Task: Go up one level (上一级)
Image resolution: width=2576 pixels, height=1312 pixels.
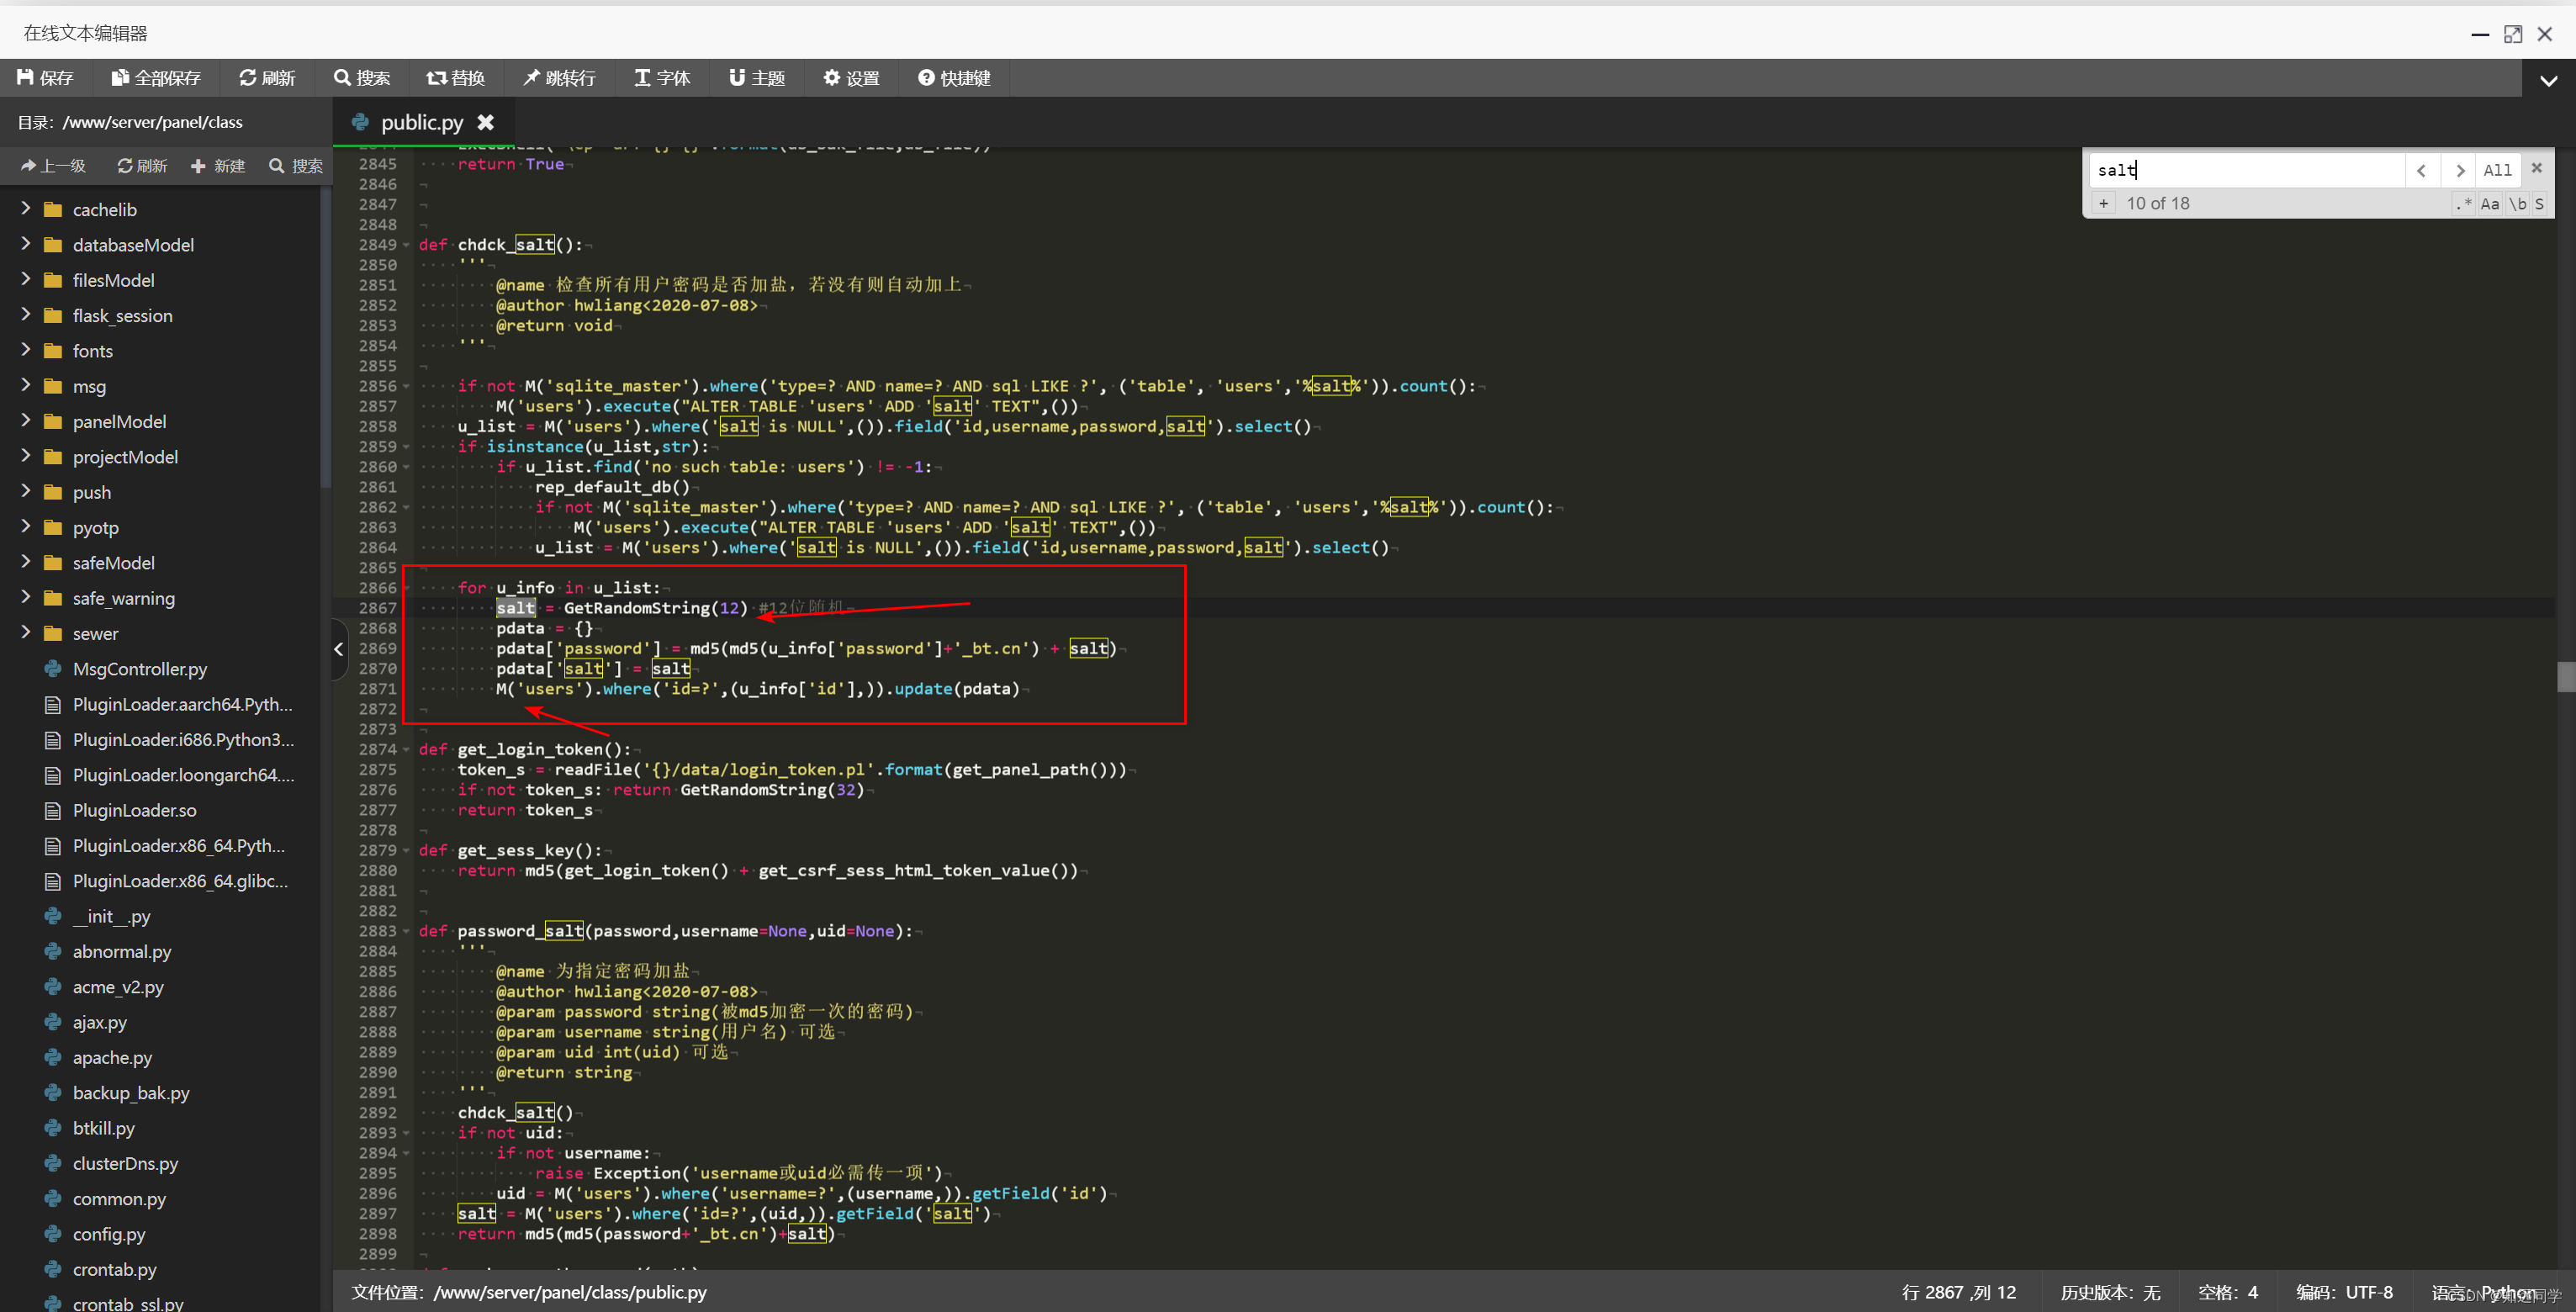Action: click(53, 166)
